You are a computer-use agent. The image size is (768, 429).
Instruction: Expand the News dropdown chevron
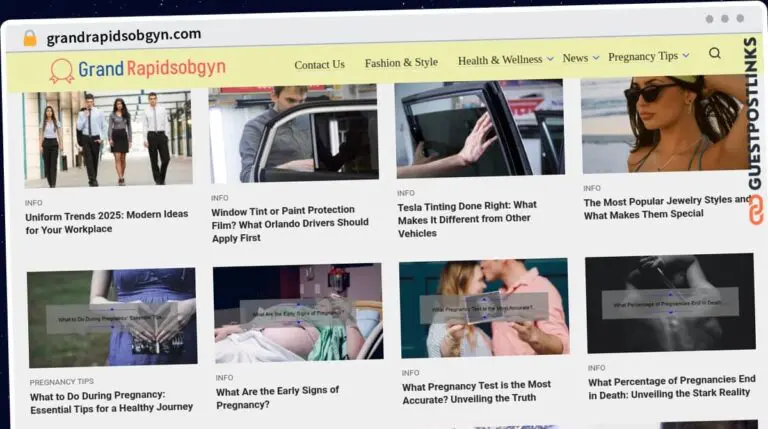point(596,57)
